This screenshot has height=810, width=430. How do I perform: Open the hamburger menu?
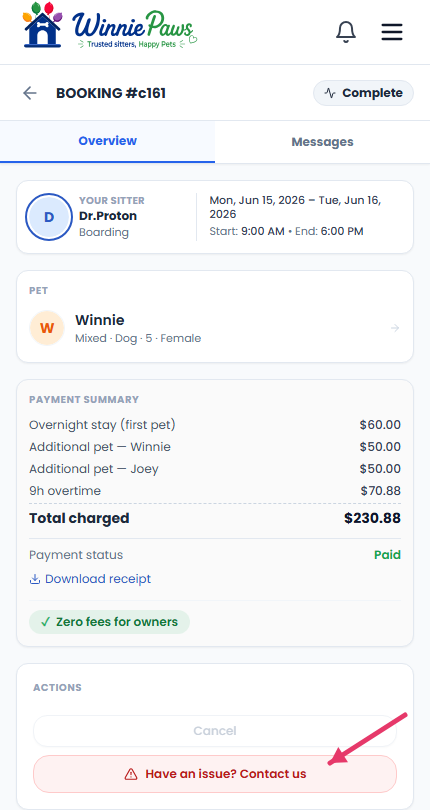[392, 32]
